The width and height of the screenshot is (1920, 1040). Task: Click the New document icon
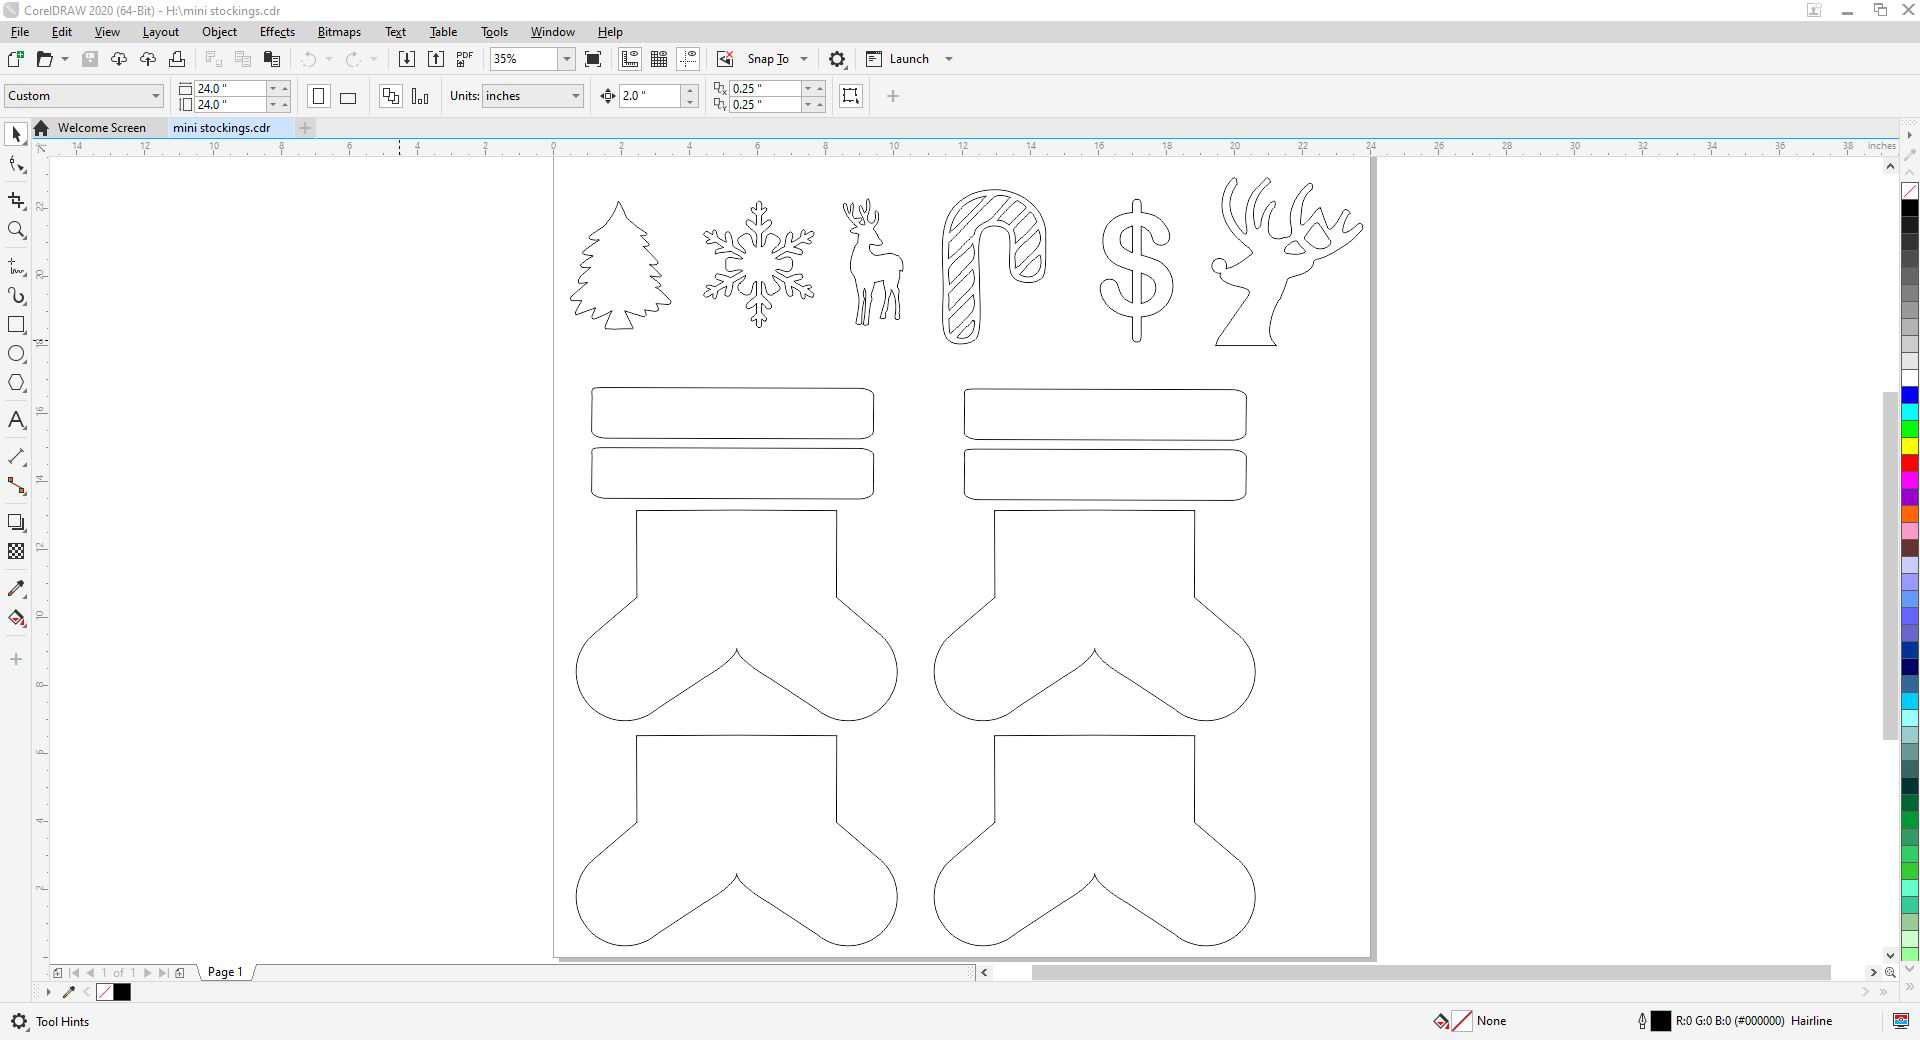pyautogui.click(x=16, y=59)
